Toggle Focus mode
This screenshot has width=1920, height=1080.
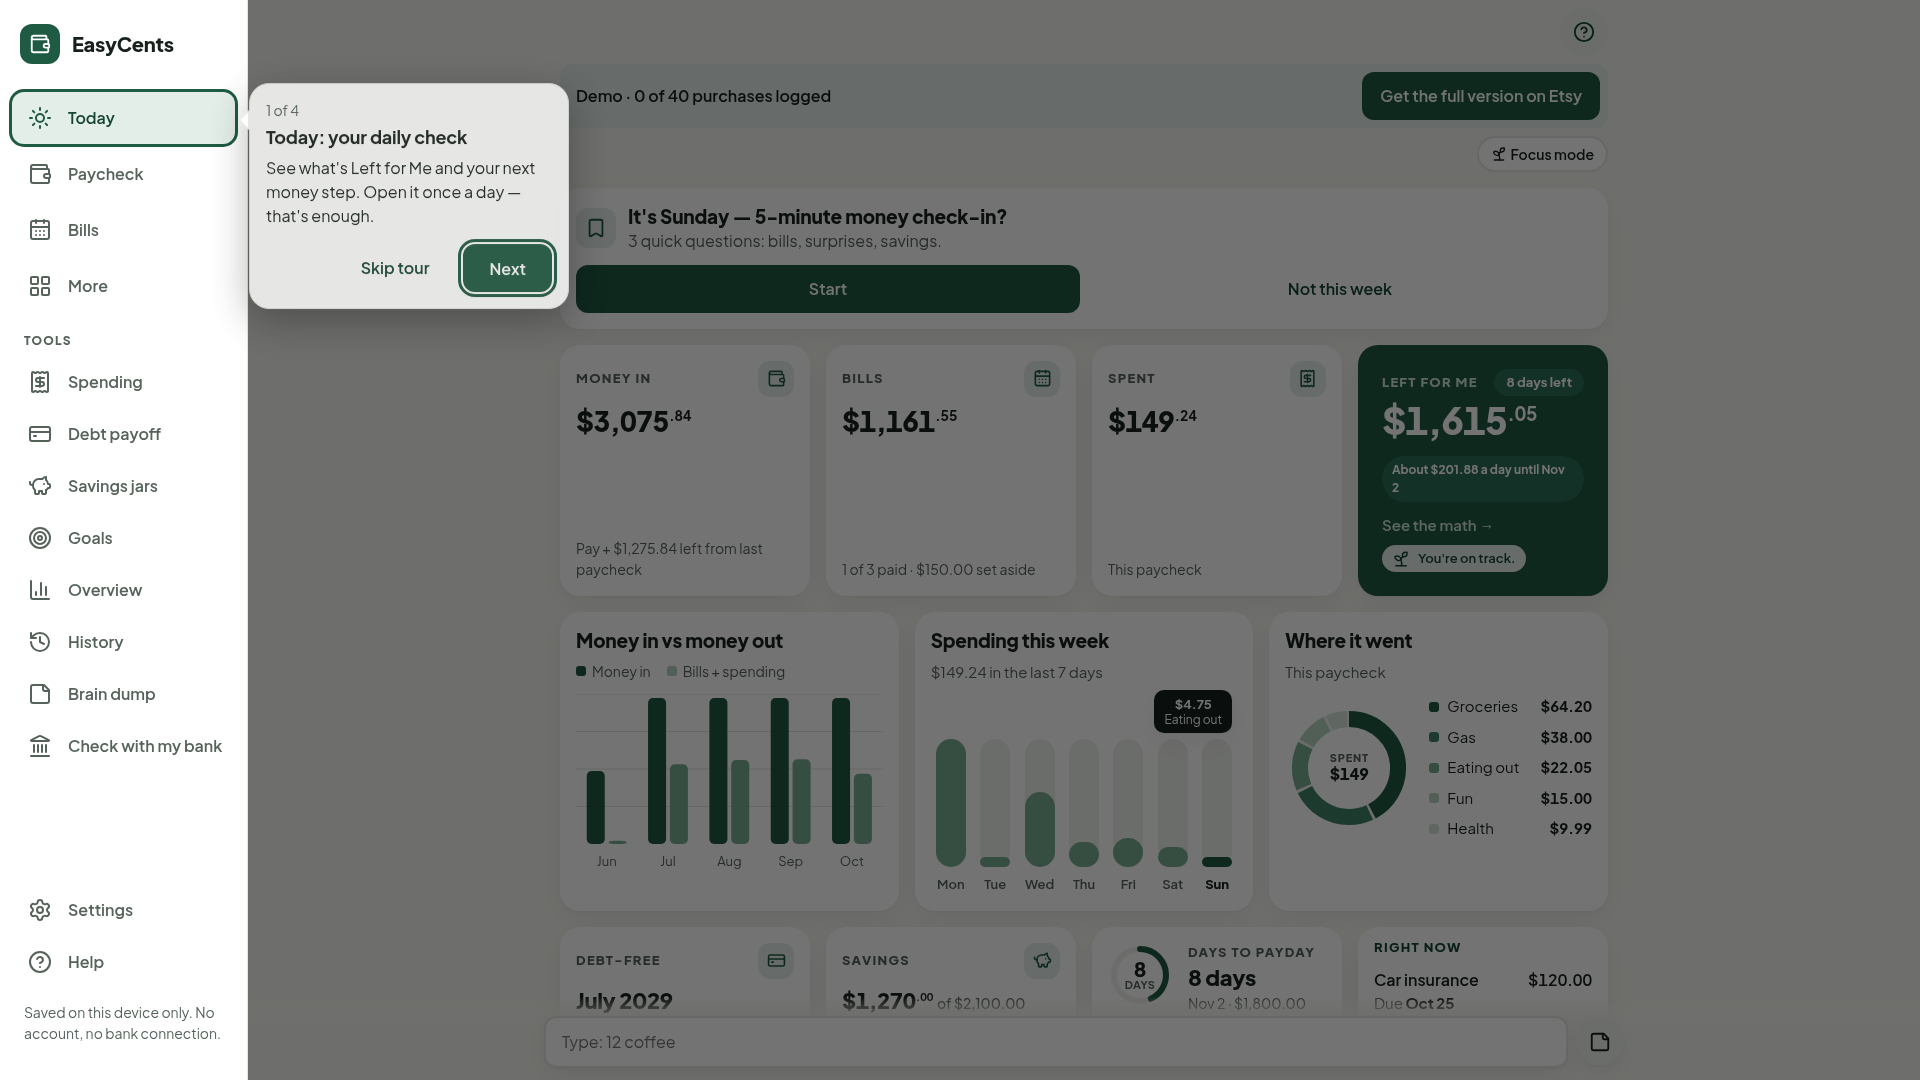(1542, 154)
